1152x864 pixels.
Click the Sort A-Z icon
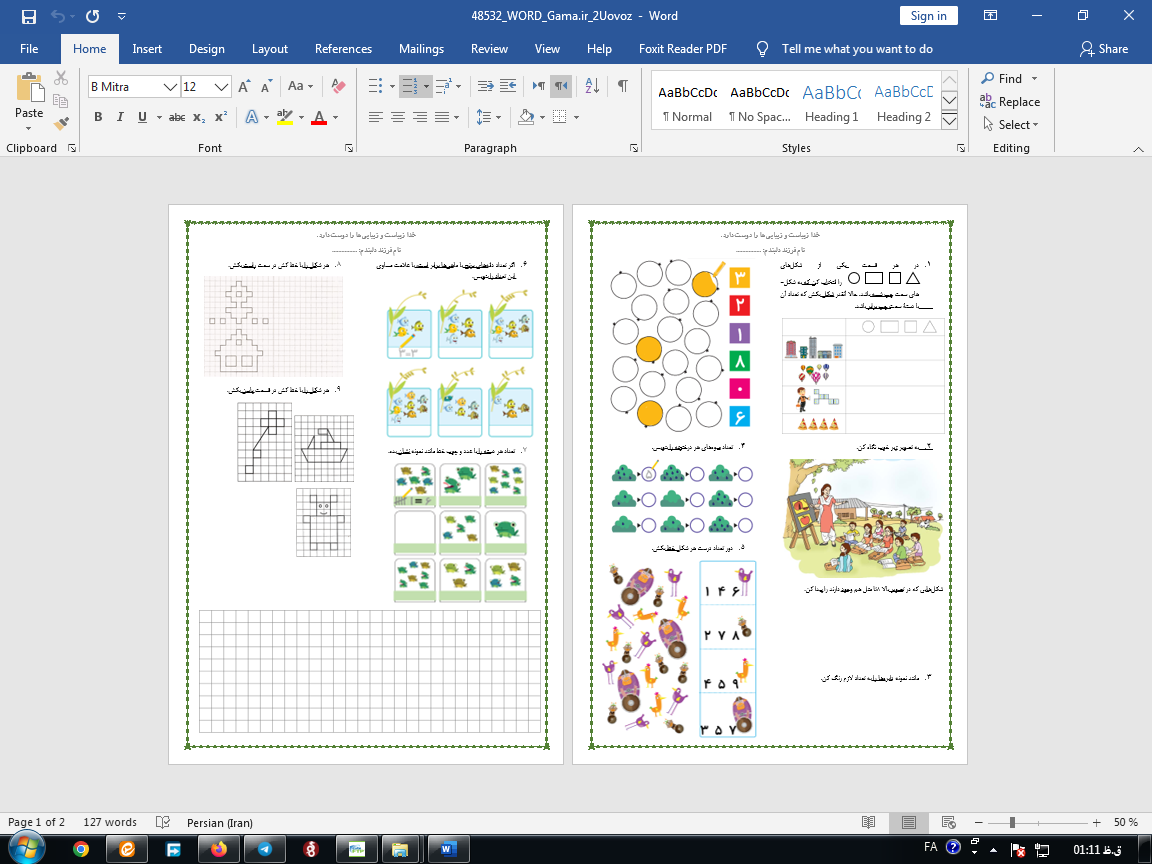pyautogui.click(x=591, y=87)
